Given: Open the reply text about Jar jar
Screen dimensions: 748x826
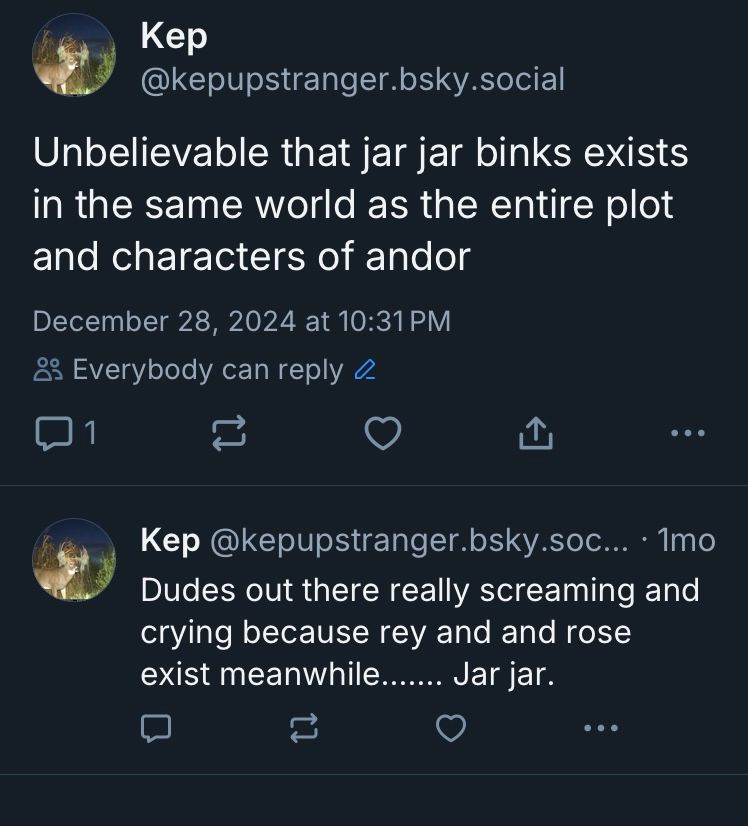Looking at the screenshot, I should 420,632.
